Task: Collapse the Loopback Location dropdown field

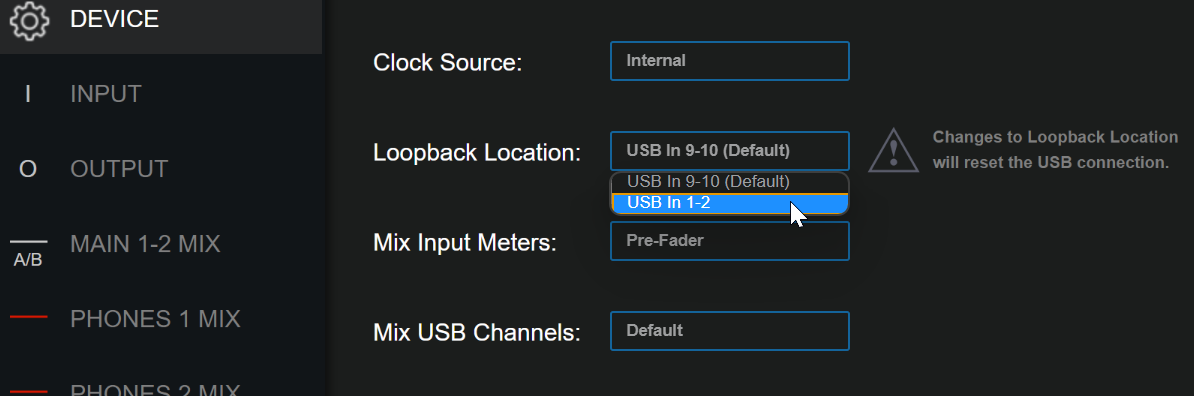Action: 729,151
